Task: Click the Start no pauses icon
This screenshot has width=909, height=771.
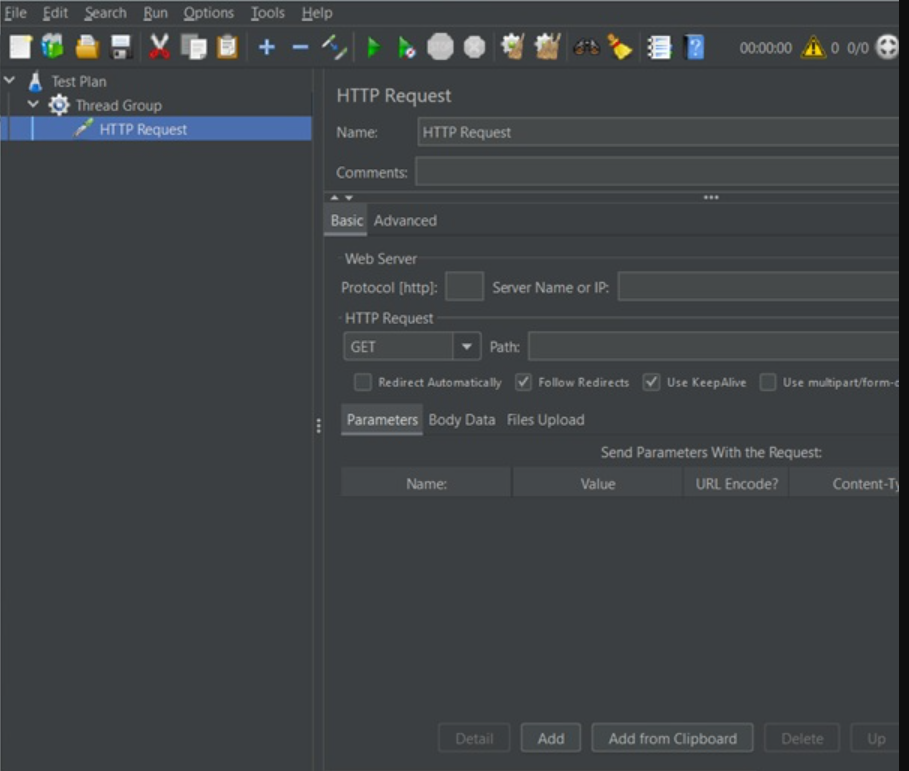Action: click(x=406, y=47)
